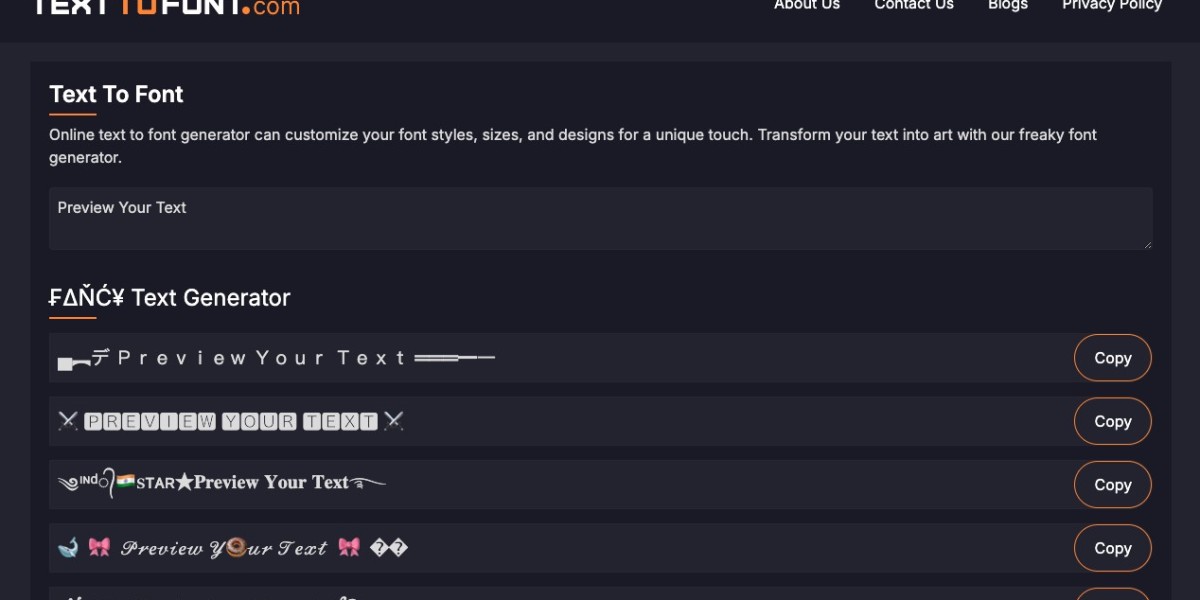This screenshot has height=600, width=1200.
Task: Go to the Contact Us page
Action: click(914, 5)
